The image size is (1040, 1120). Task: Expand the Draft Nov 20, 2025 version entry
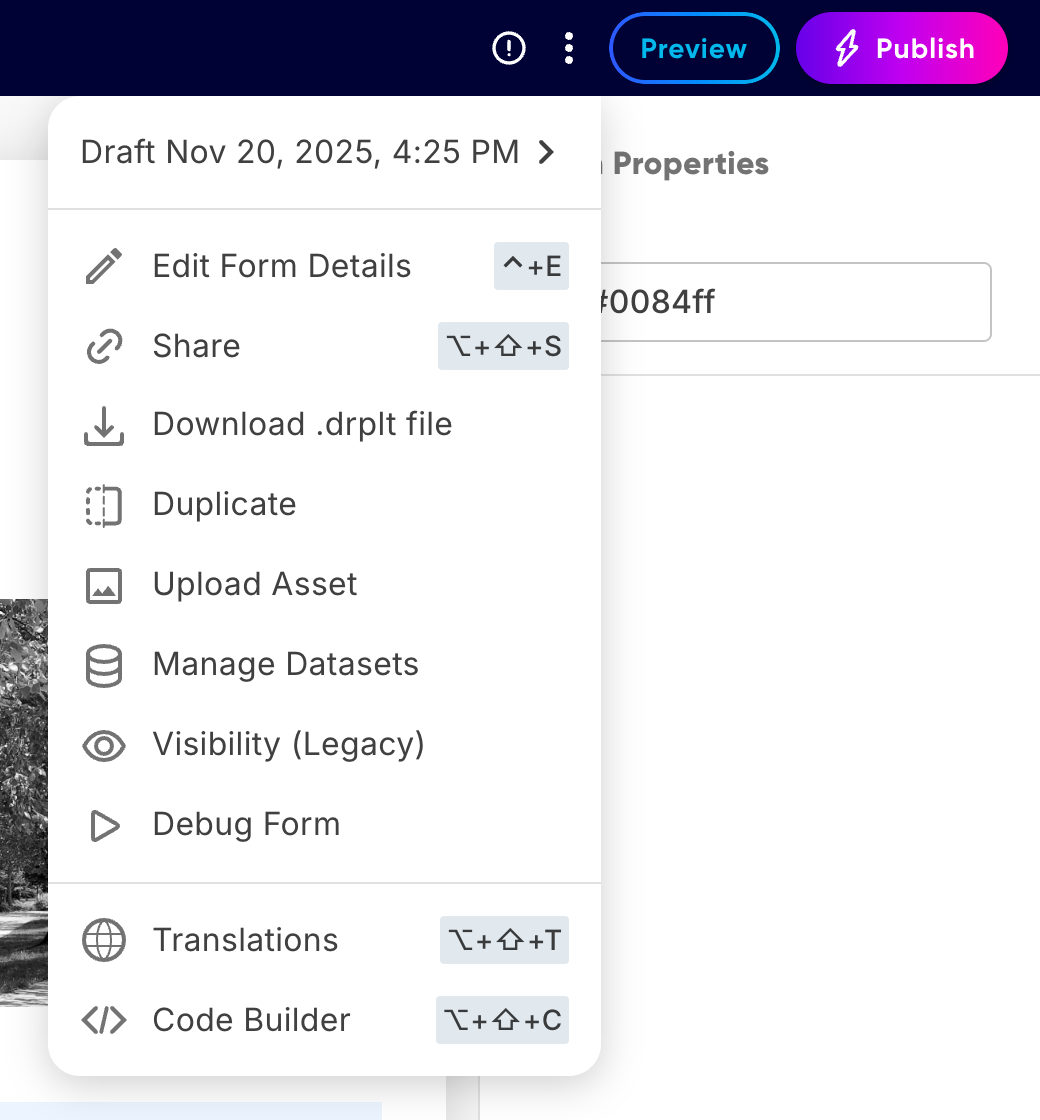324,152
